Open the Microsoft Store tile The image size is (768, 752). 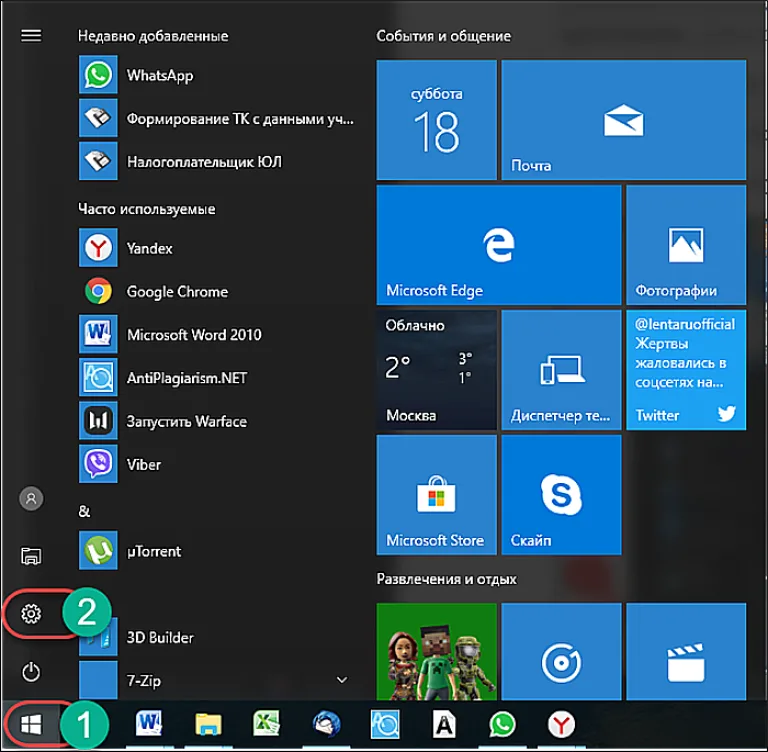(436, 495)
